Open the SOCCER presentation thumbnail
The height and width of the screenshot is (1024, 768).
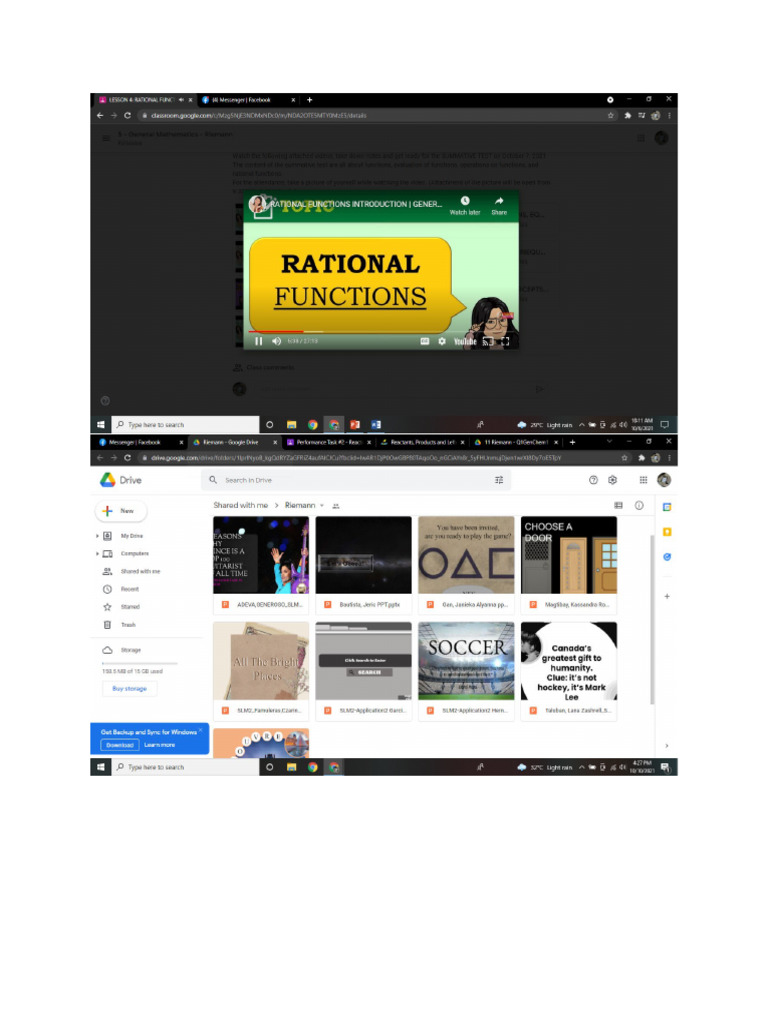466,671
